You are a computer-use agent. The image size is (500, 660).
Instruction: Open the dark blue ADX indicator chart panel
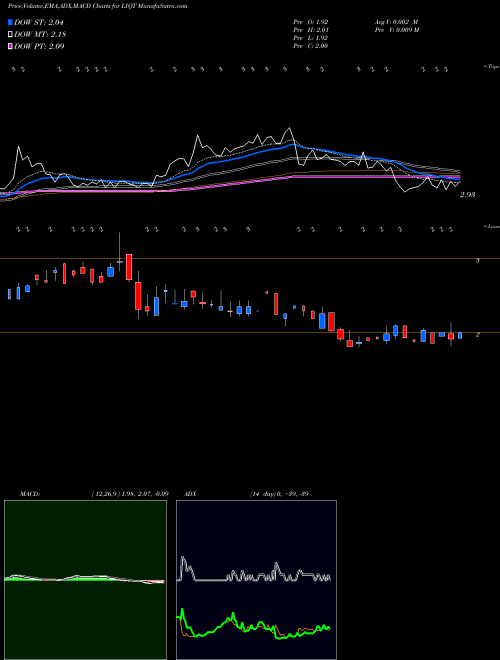click(256, 580)
